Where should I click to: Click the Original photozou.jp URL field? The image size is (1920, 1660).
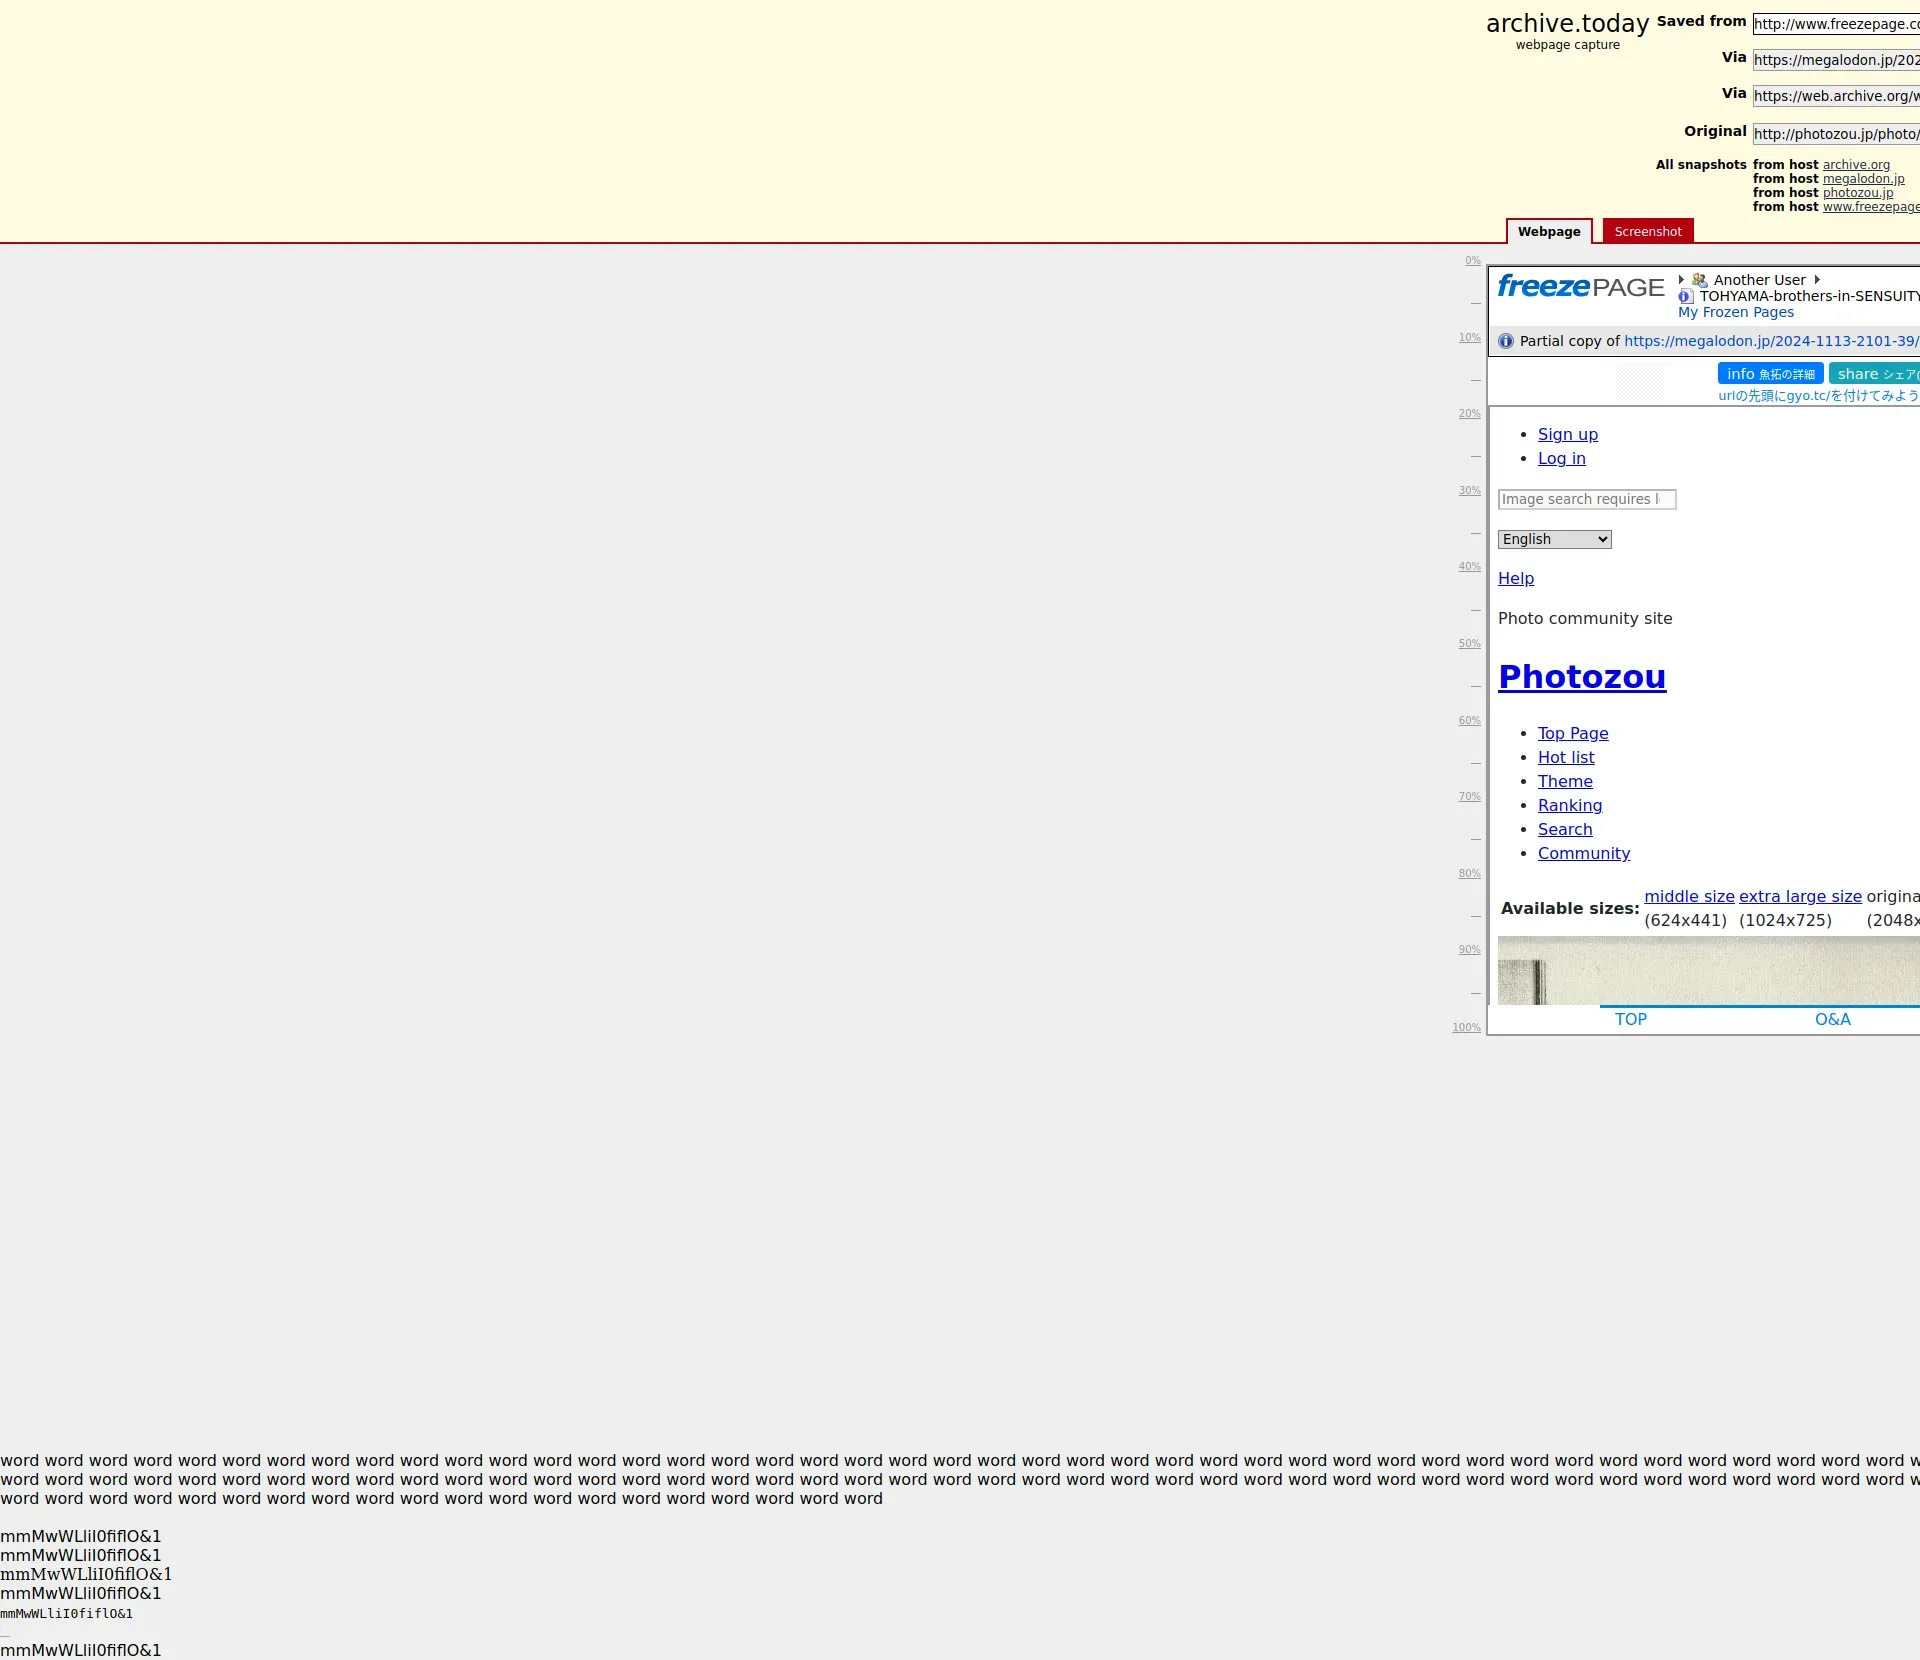[x=1836, y=134]
